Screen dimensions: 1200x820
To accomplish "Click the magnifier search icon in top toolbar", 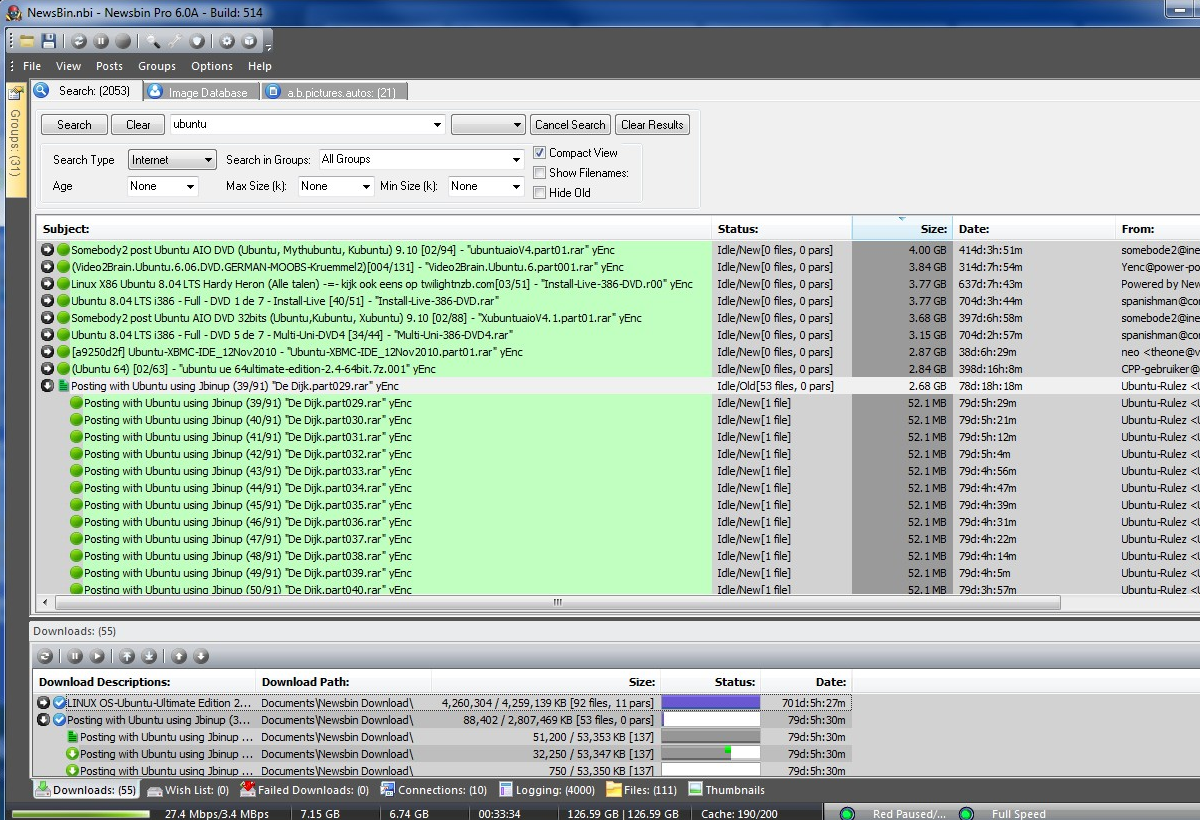I will click(x=153, y=41).
